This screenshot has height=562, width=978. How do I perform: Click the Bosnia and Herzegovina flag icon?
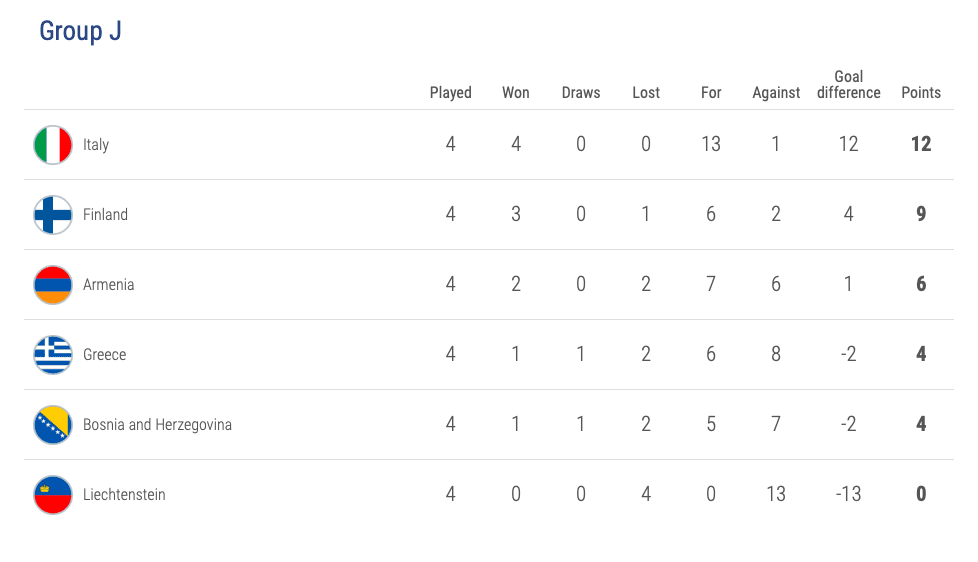[53, 425]
